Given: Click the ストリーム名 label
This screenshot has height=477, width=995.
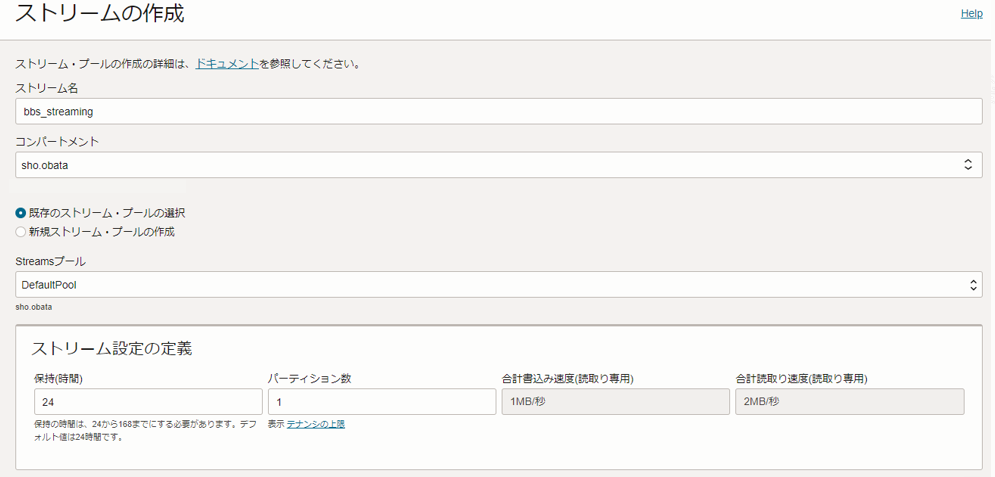Looking at the screenshot, I should point(46,88).
